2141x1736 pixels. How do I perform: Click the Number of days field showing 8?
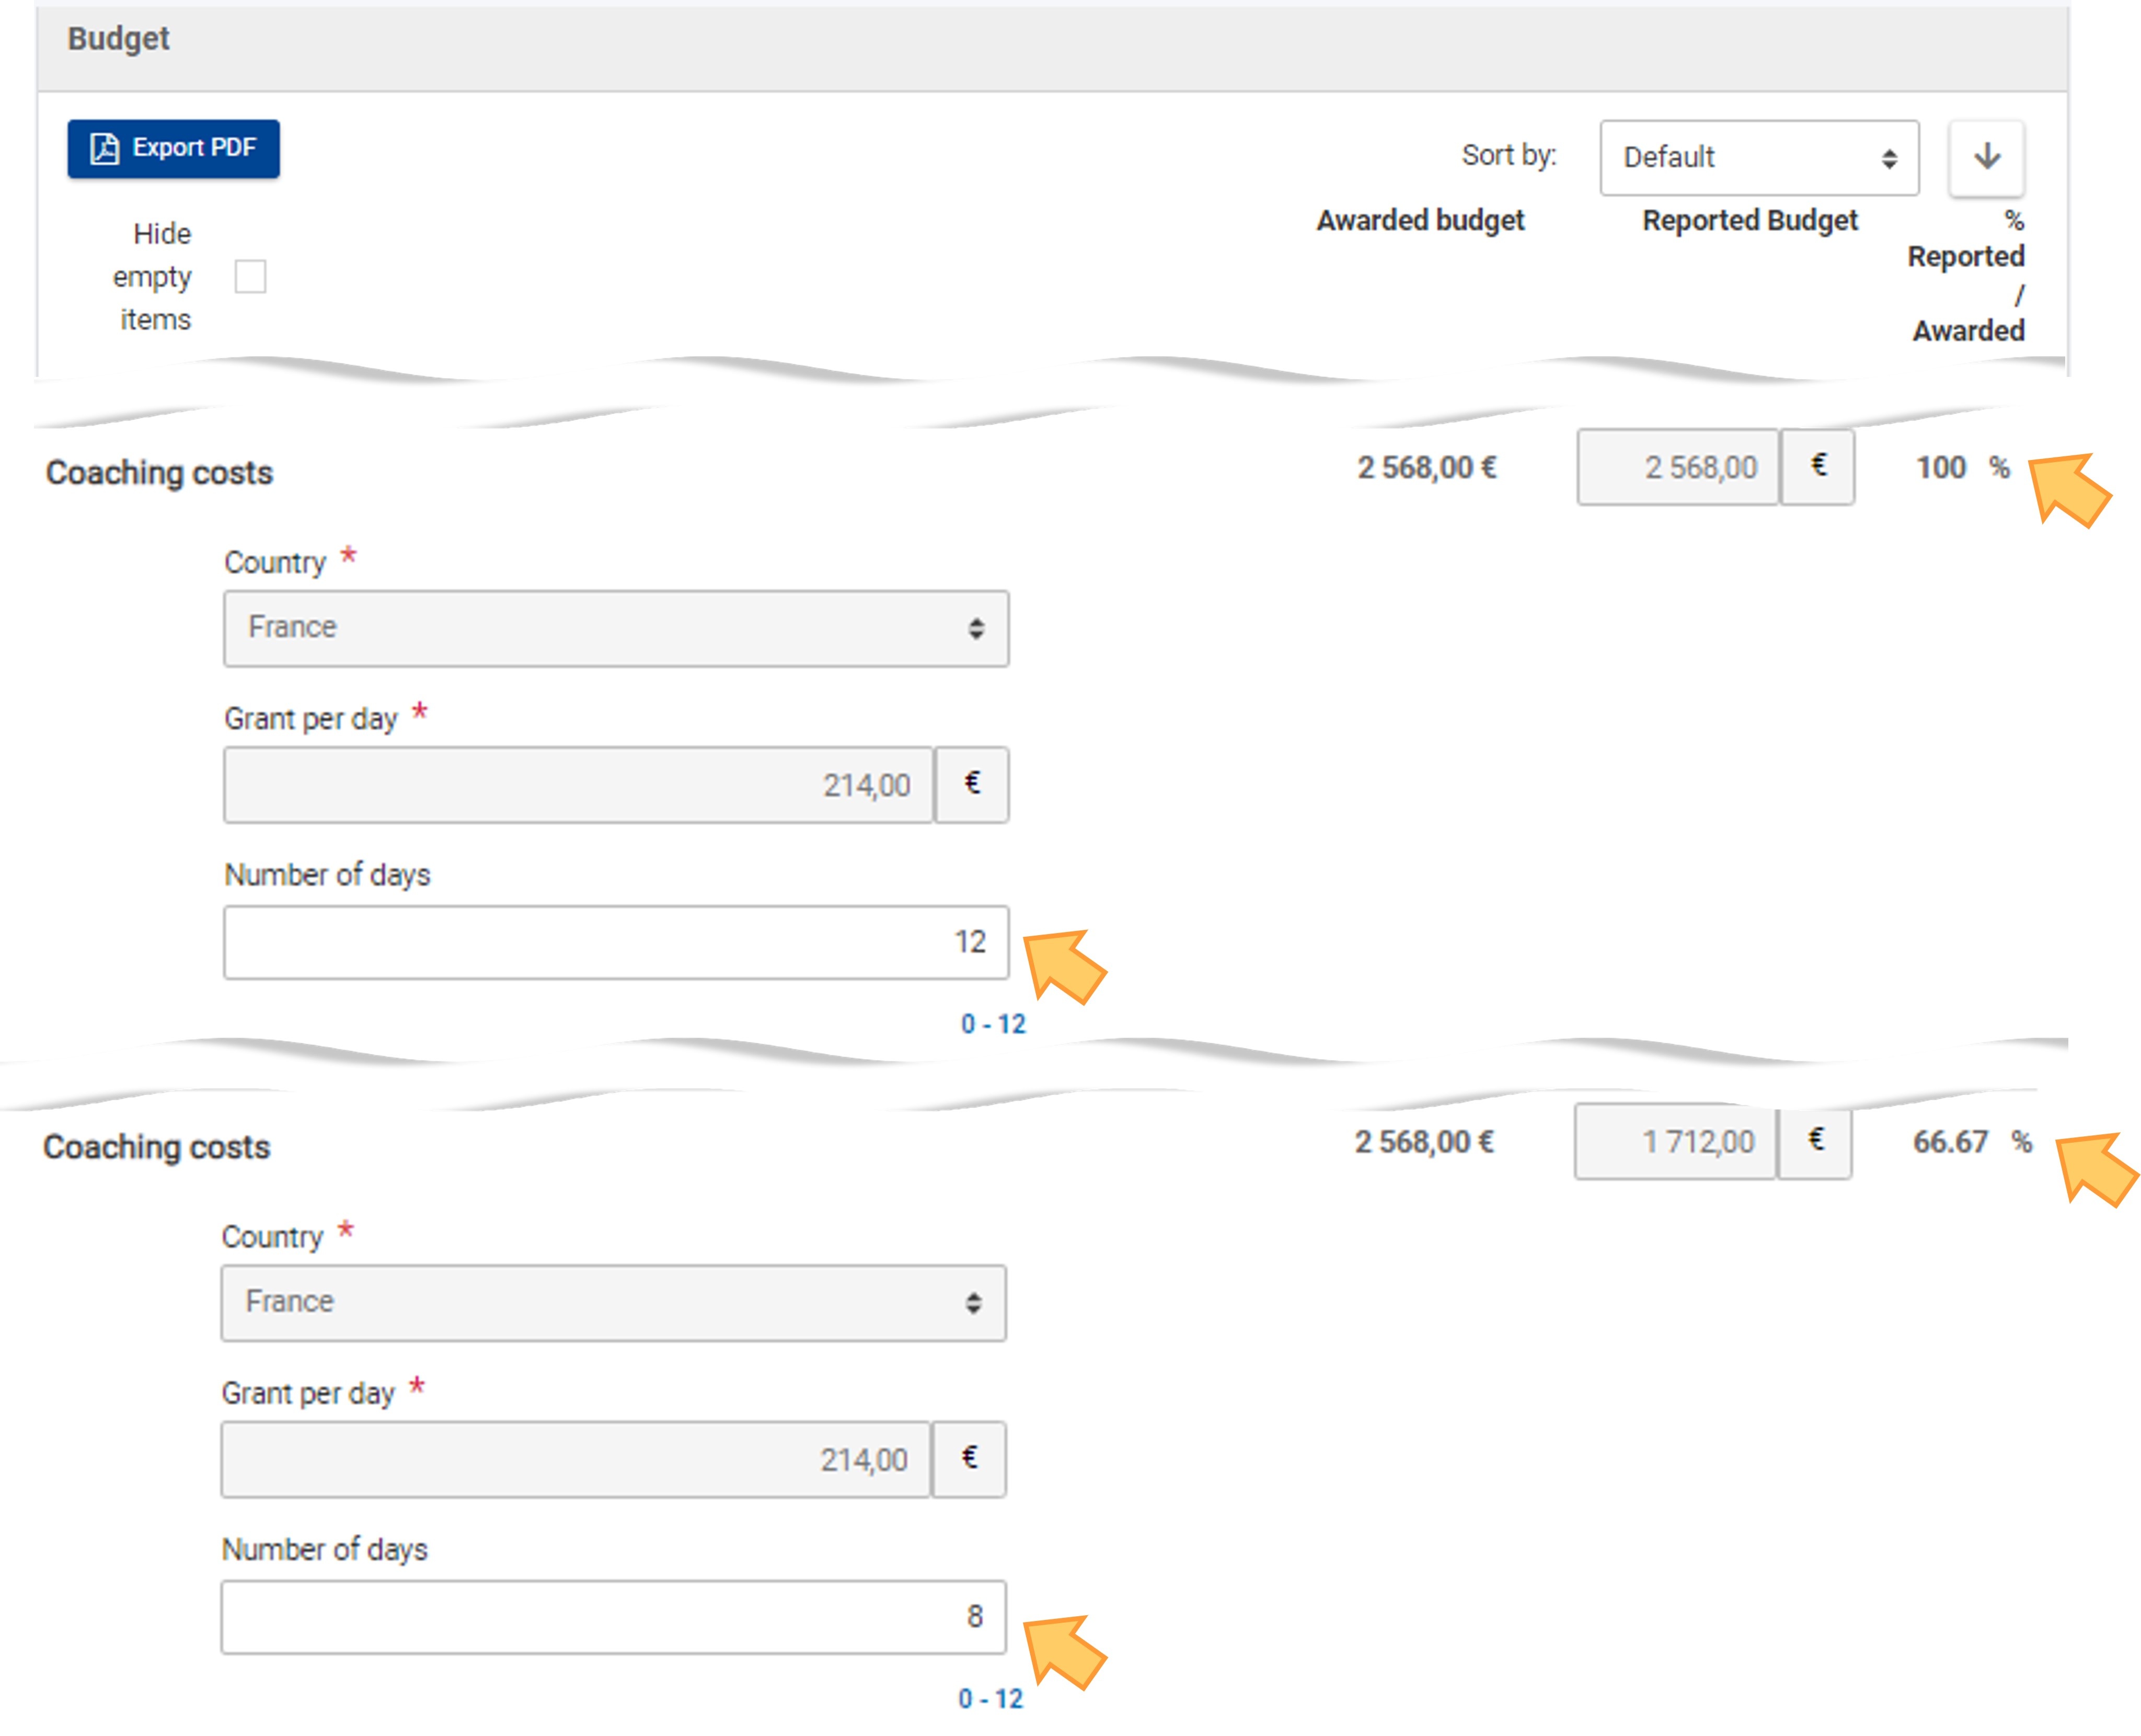(x=613, y=1616)
